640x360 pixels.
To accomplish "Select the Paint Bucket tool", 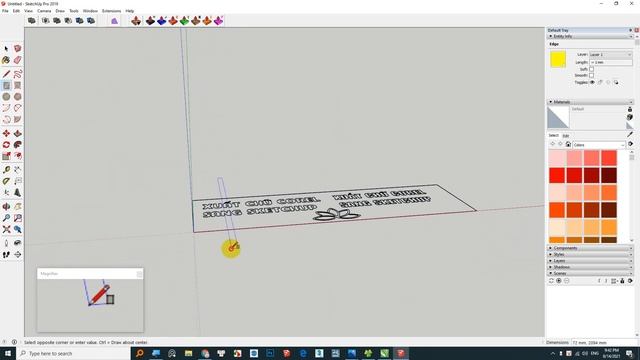I will pos(6,60).
